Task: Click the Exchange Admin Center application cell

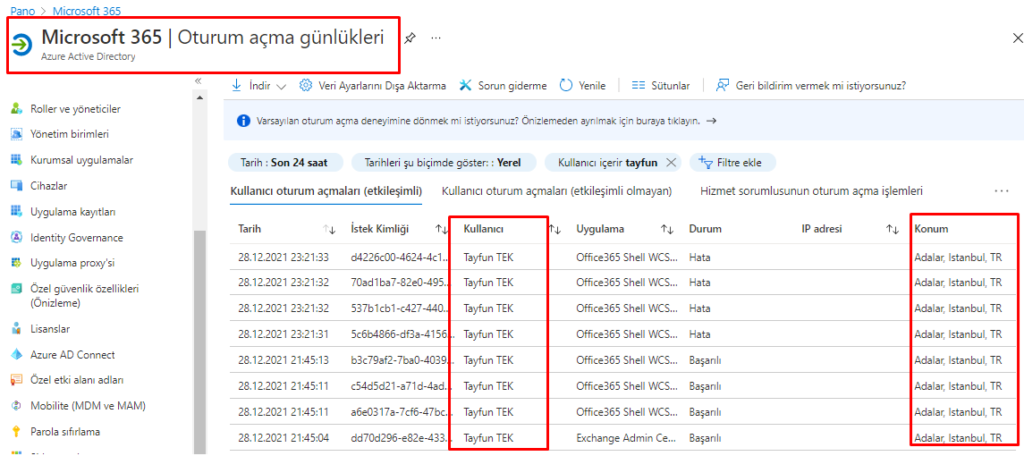Action: pyautogui.click(x=627, y=437)
